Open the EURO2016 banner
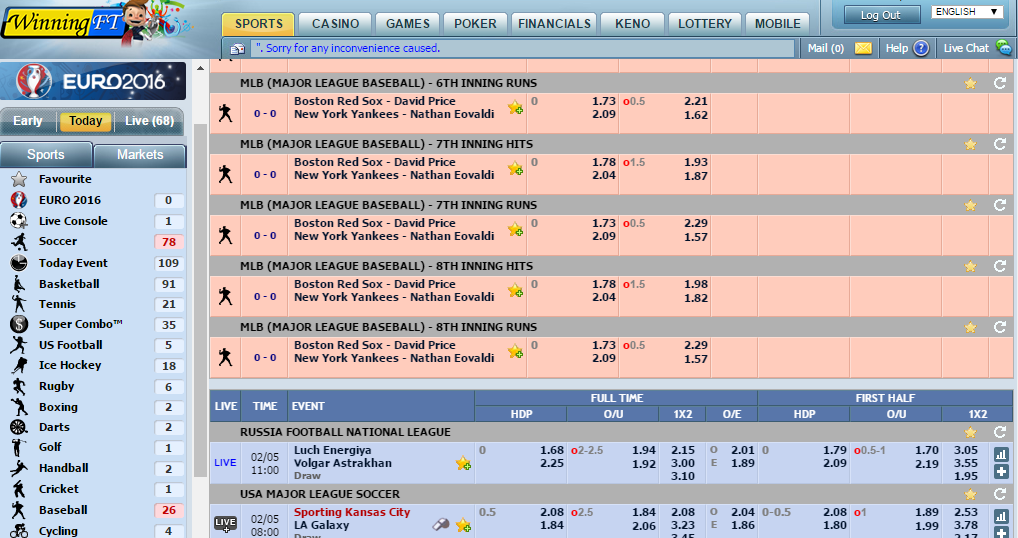Image resolution: width=1018 pixels, height=538 pixels. tap(93, 81)
